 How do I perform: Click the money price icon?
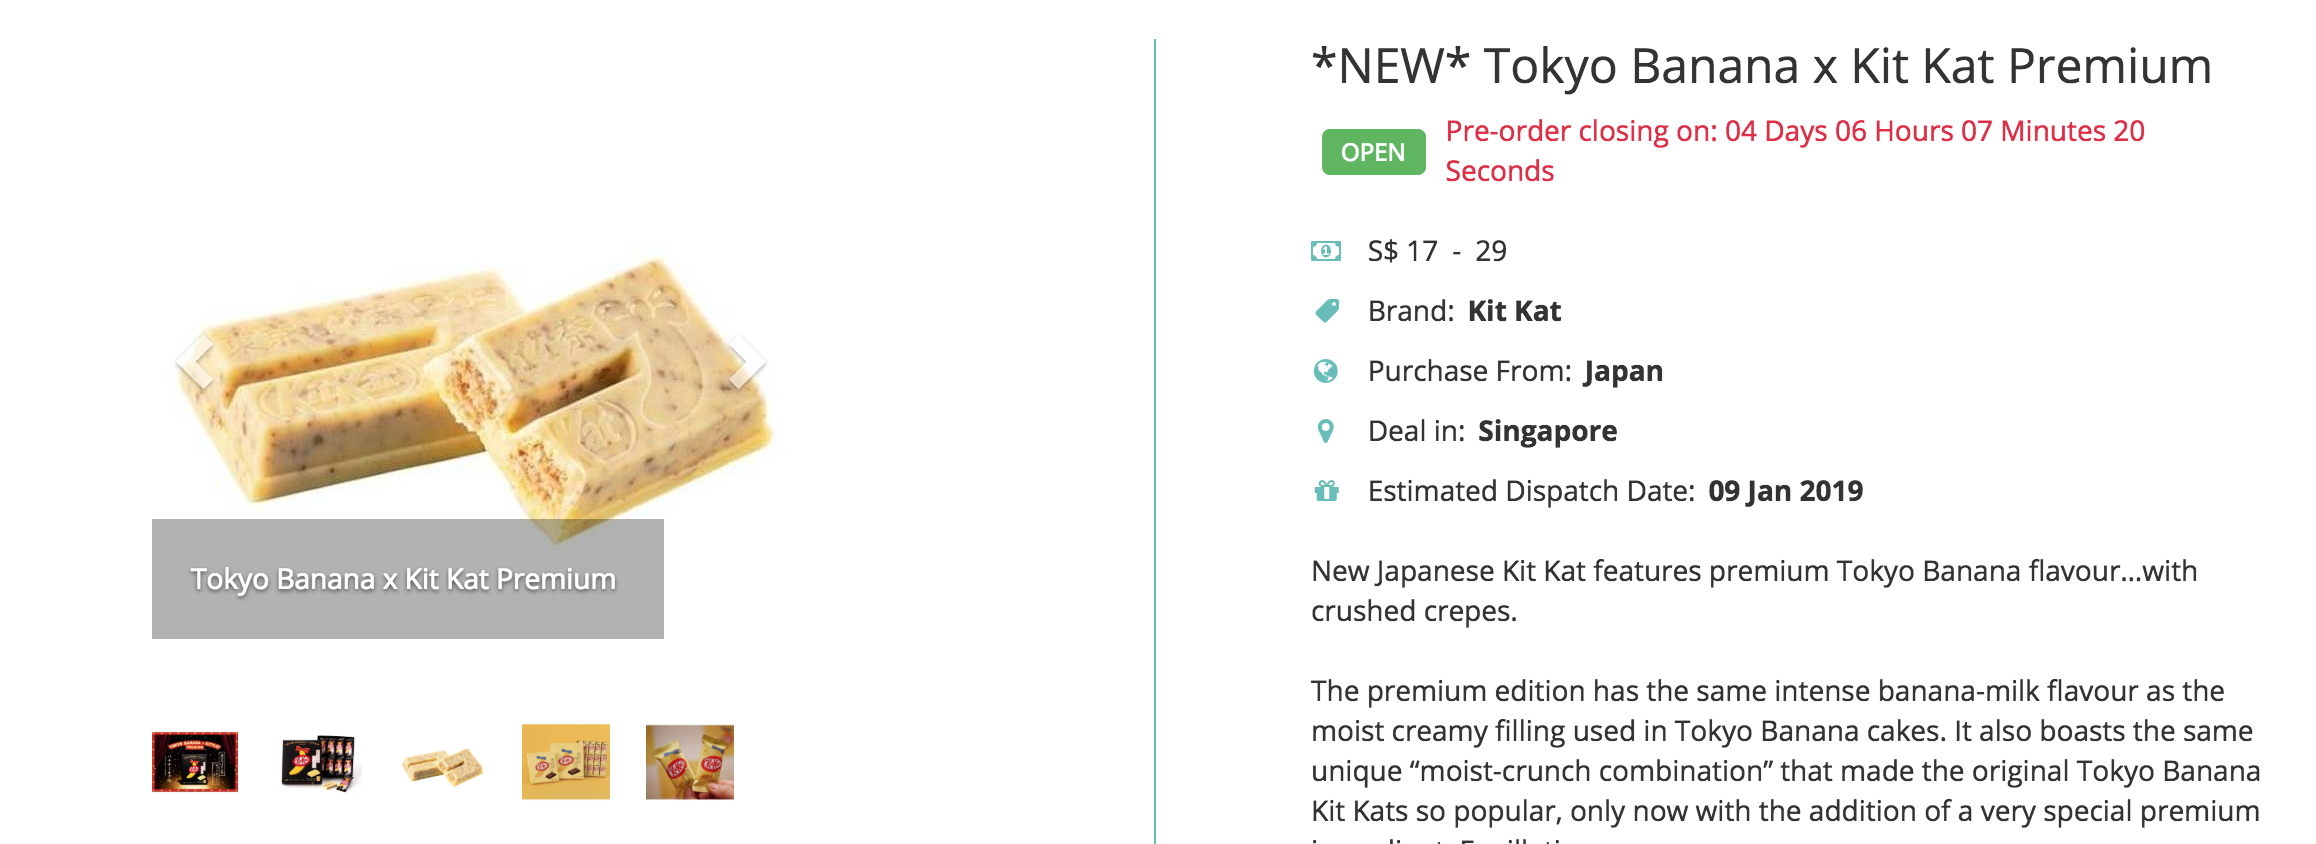click(1326, 251)
